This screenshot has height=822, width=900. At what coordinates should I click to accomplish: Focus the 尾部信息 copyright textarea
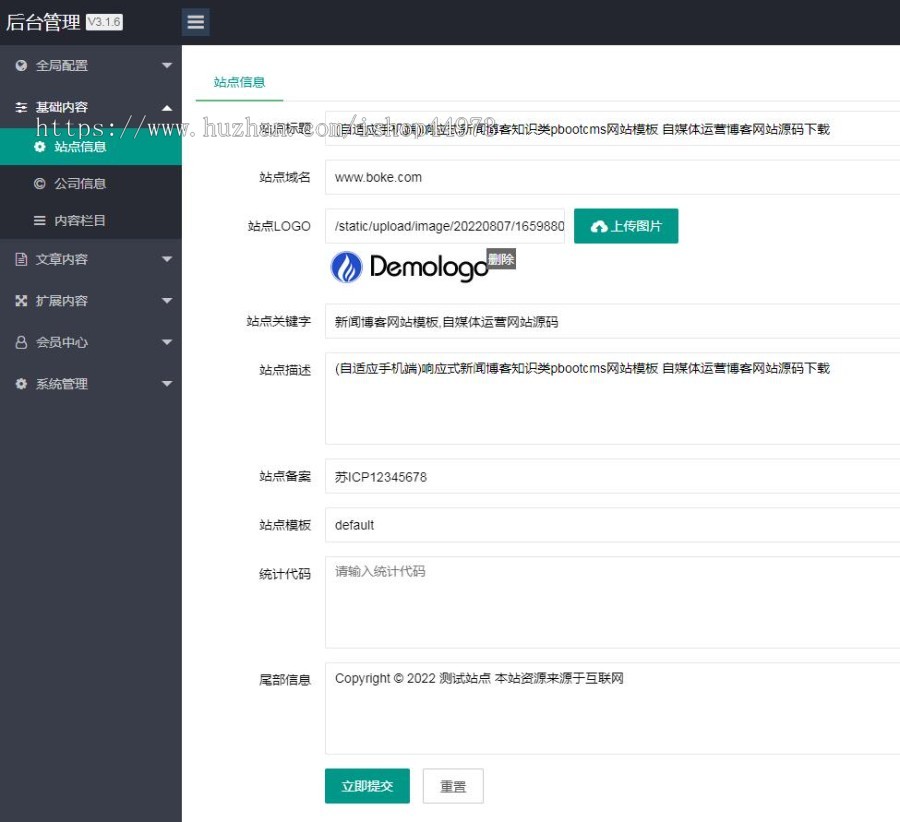[x=612, y=708]
